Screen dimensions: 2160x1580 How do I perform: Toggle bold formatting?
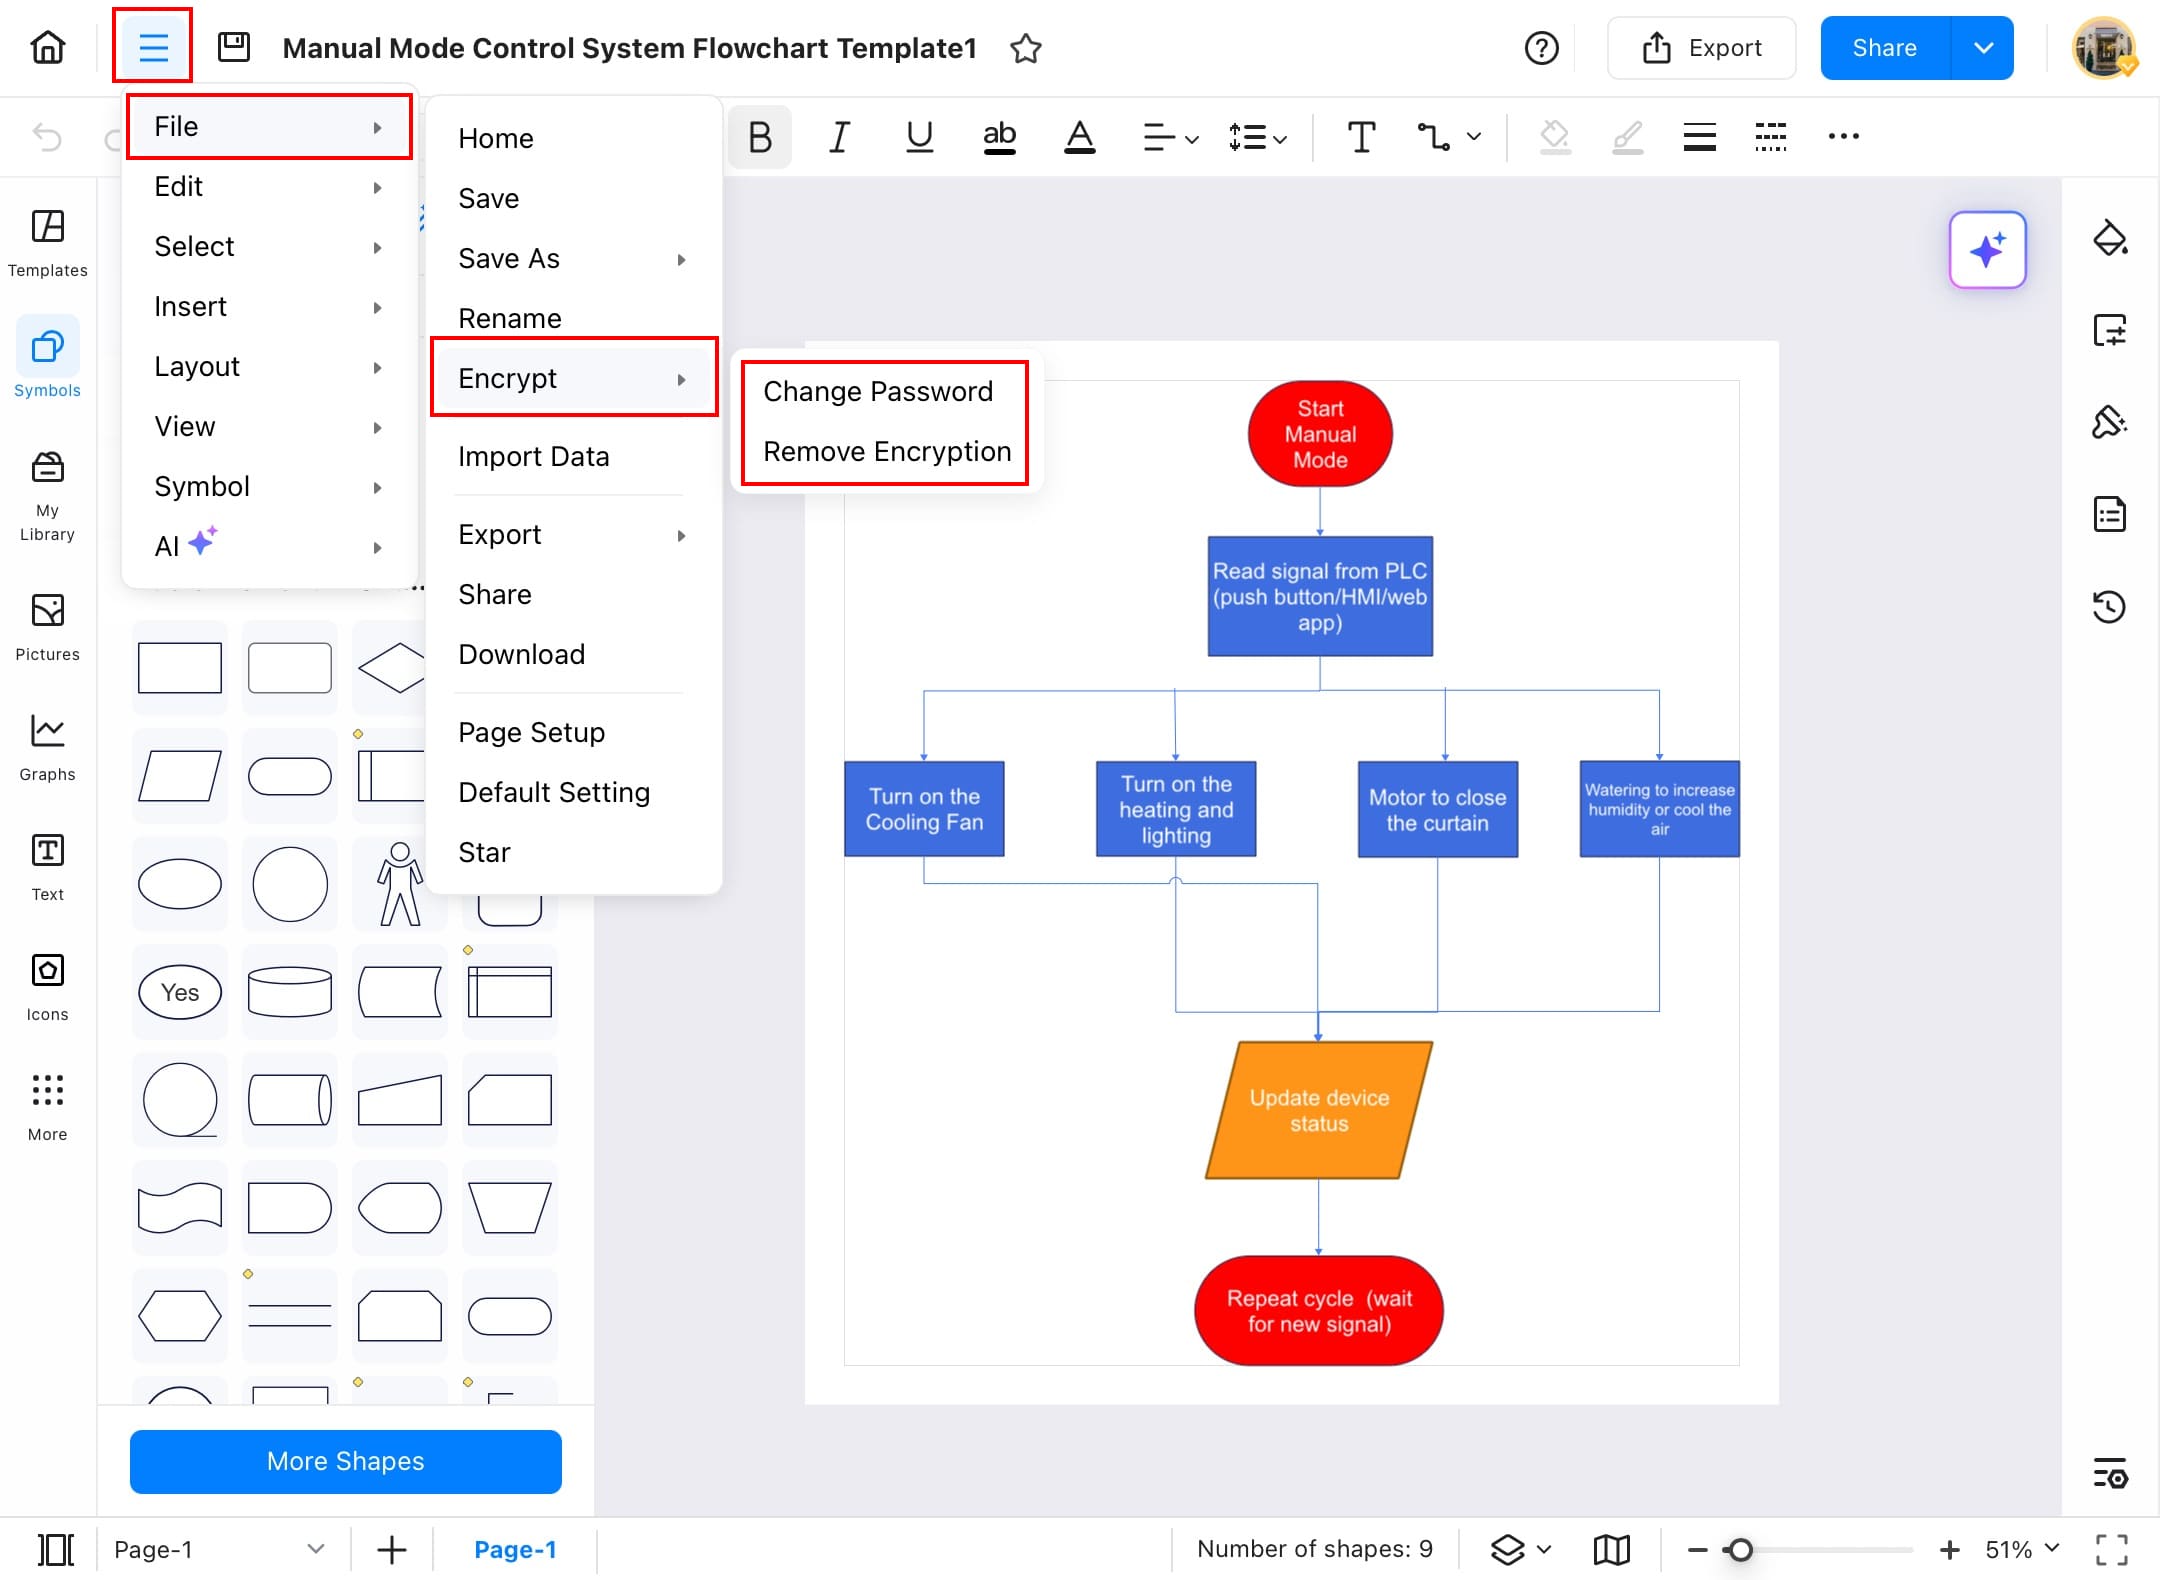(x=759, y=137)
